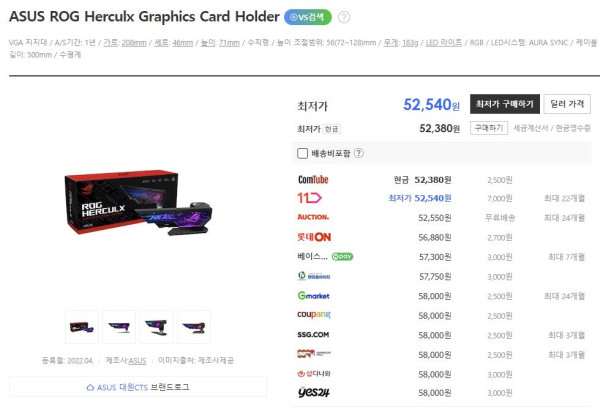Image resolution: width=600 pixels, height=416 pixels.
Task: Open the Coupang seller logo
Action: [x=314, y=315]
